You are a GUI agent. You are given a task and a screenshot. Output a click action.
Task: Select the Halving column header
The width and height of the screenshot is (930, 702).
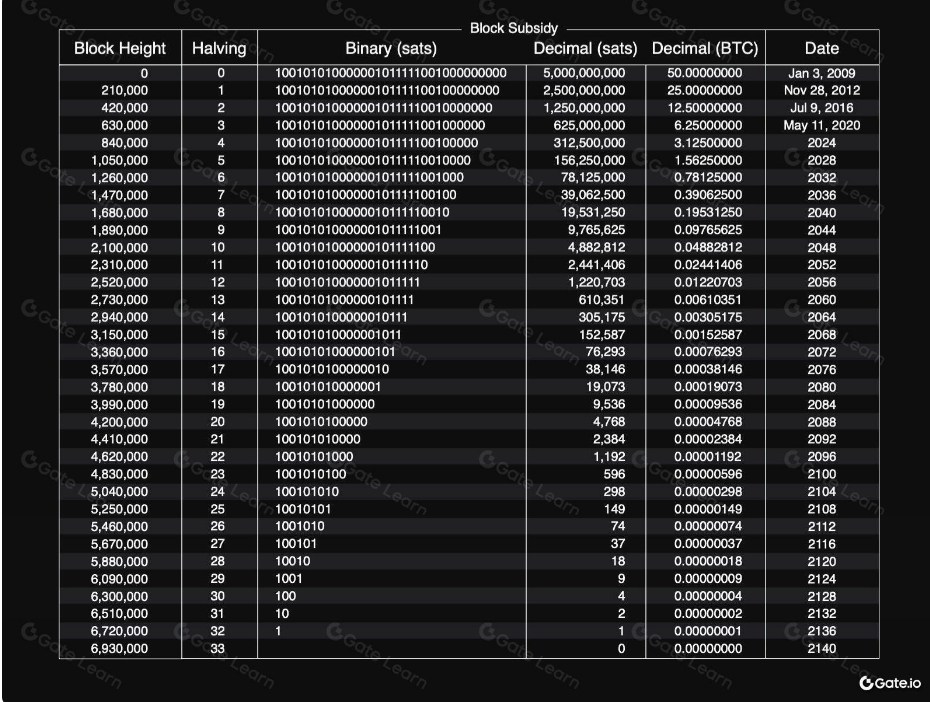tap(219, 49)
